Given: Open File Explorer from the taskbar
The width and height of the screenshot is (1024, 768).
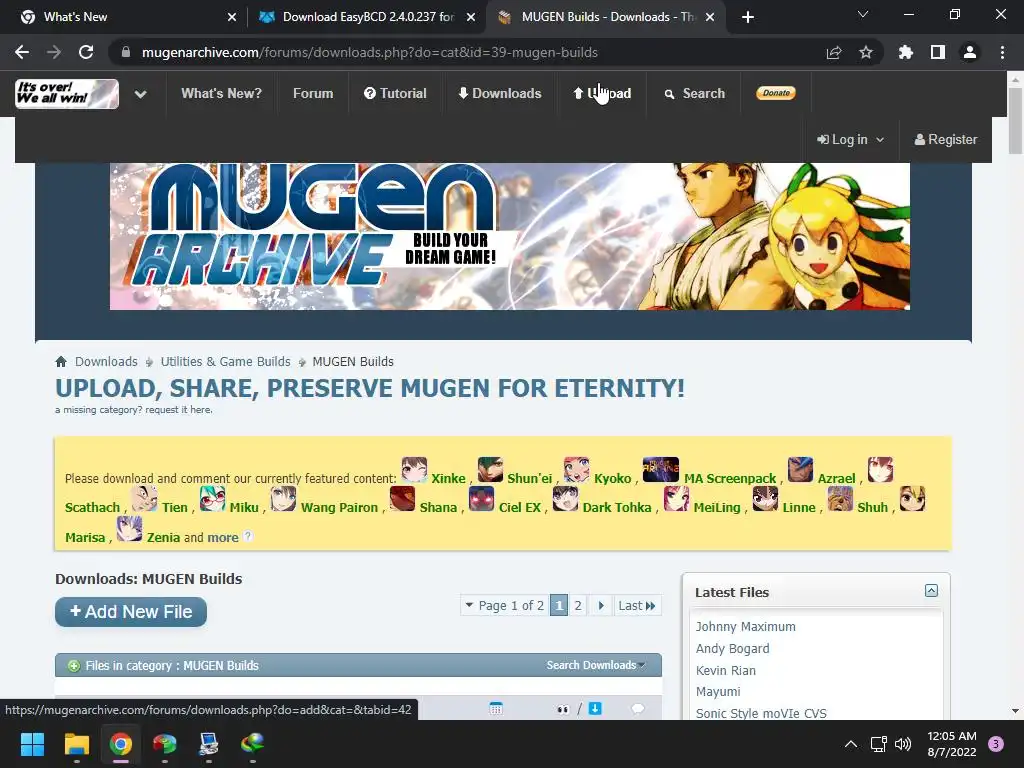Looking at the screenshot, I should point(76,744).
